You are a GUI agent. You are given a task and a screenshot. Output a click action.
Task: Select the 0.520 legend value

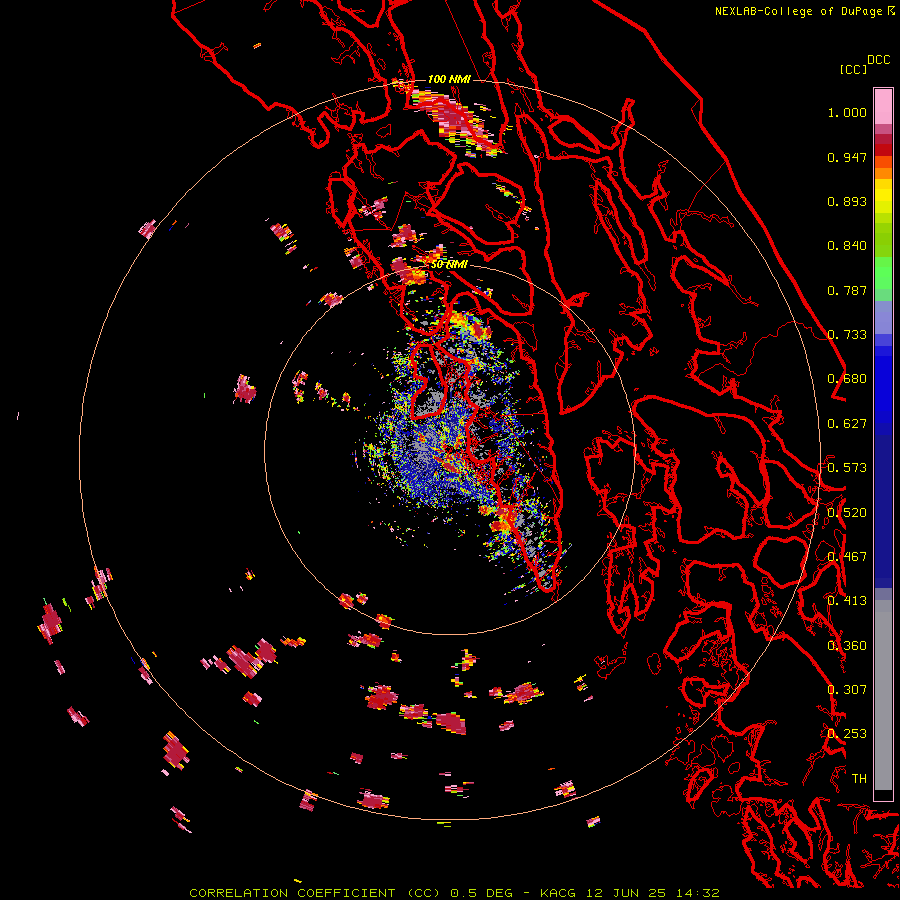pyautogui.click(x=847, y=513)
